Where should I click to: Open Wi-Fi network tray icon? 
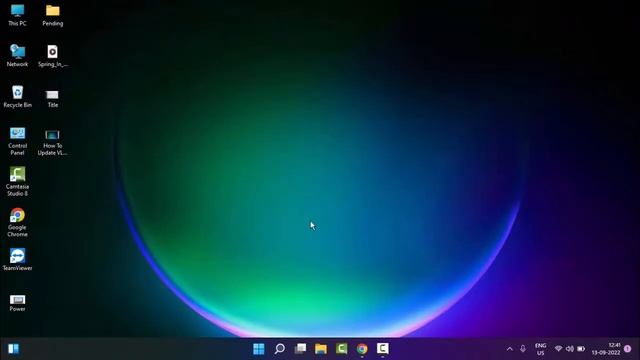(558, 349)
